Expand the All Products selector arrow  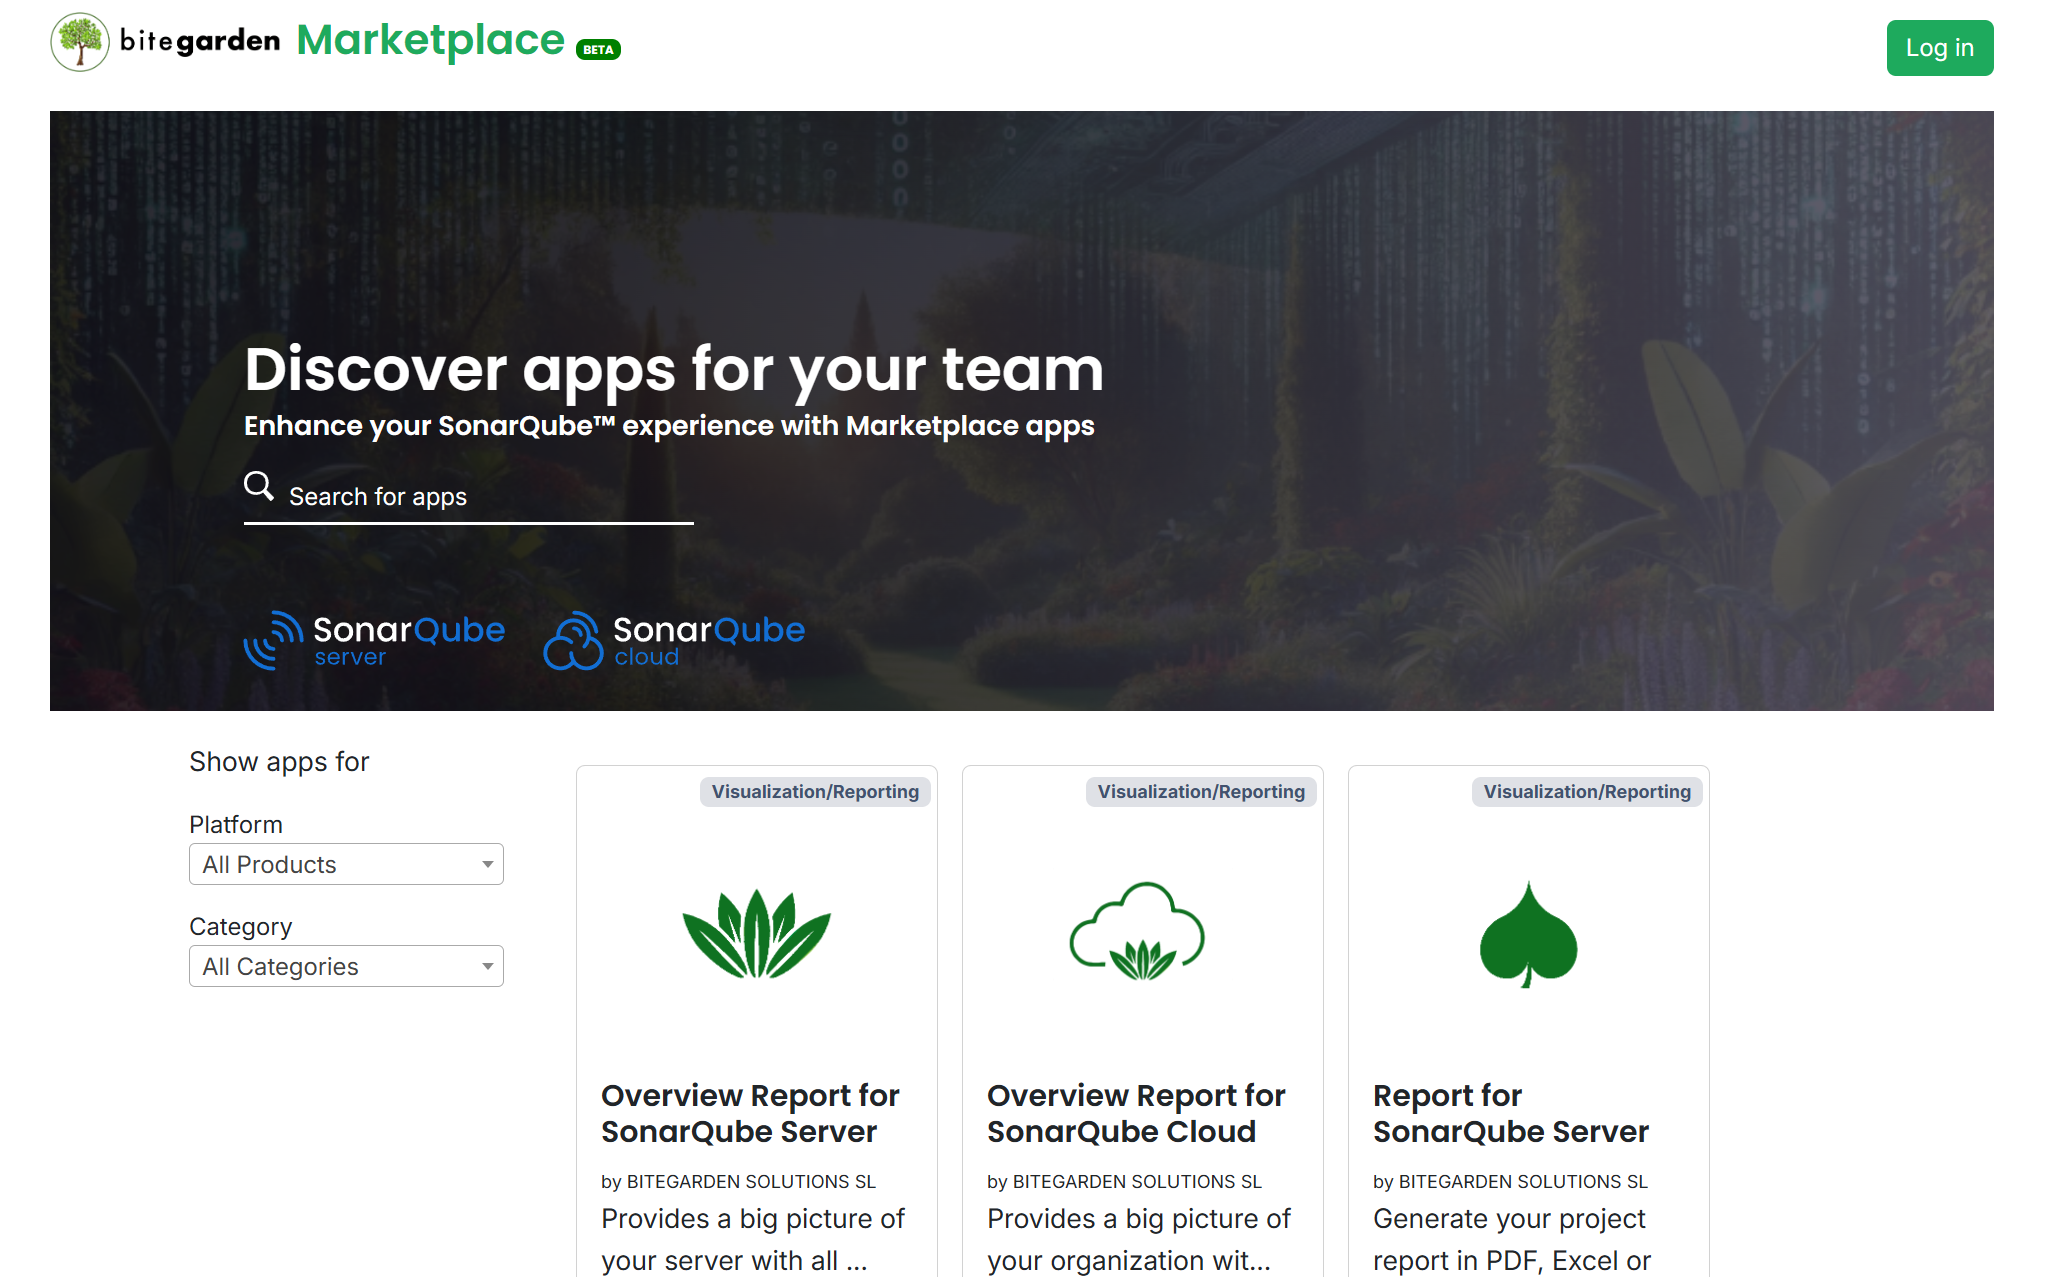point(487,864)
